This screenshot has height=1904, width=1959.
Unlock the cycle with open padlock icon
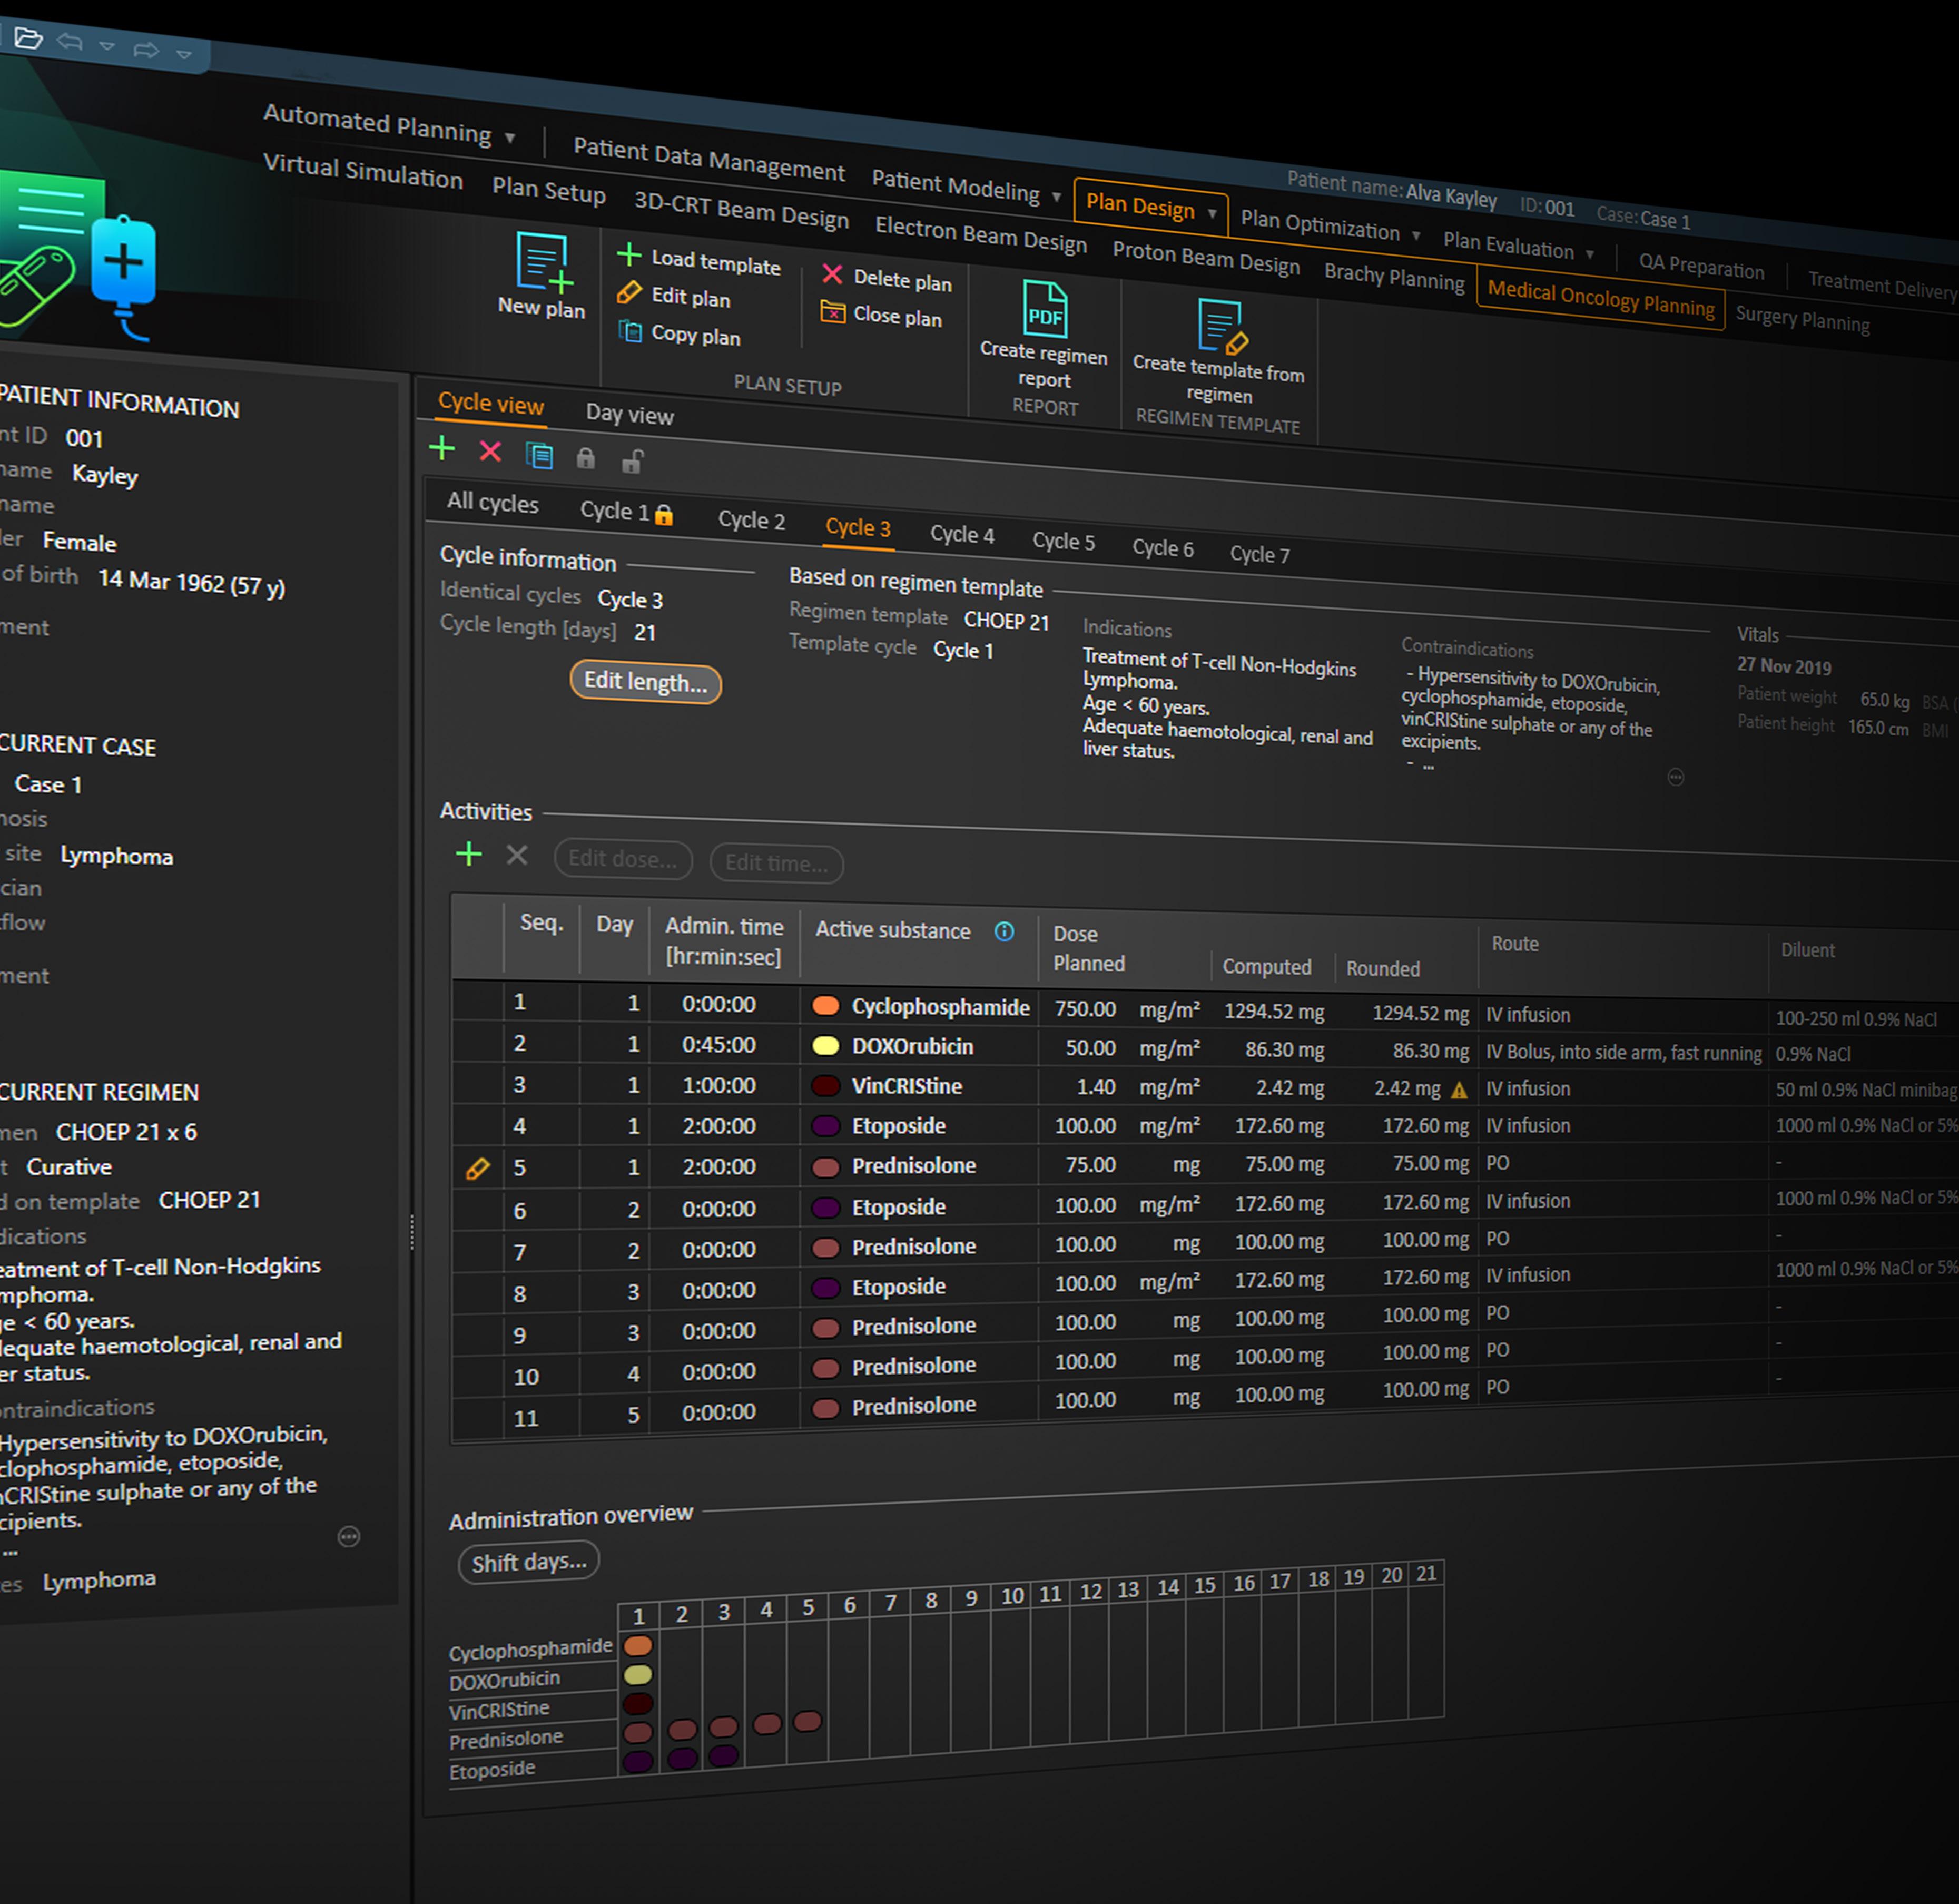[632, 462]
